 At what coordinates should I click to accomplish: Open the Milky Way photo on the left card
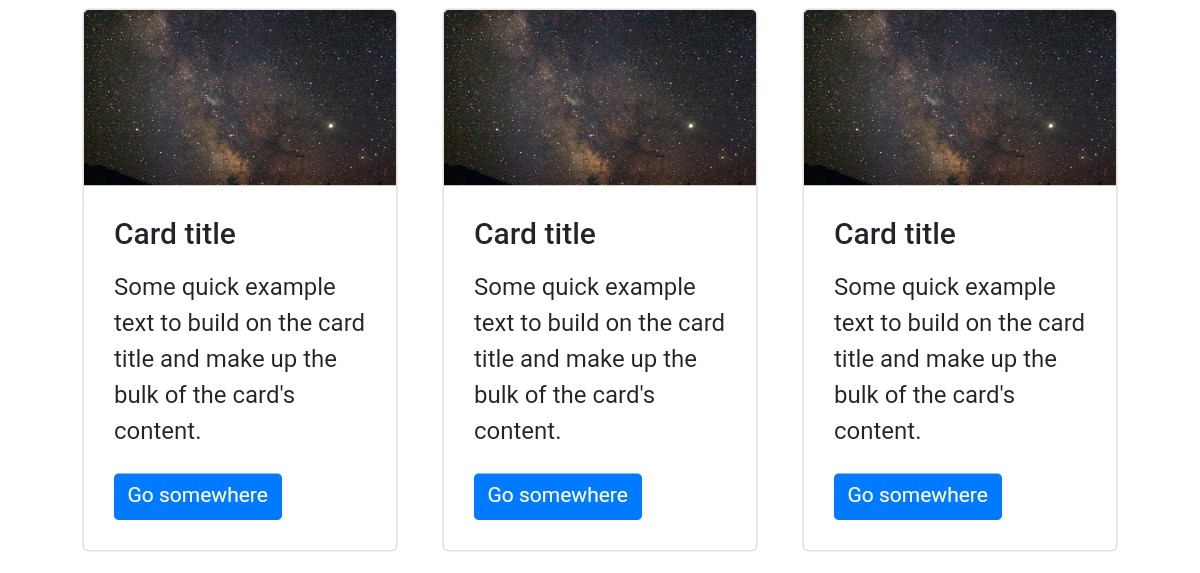pyautogui.click(x=240, y=98)
